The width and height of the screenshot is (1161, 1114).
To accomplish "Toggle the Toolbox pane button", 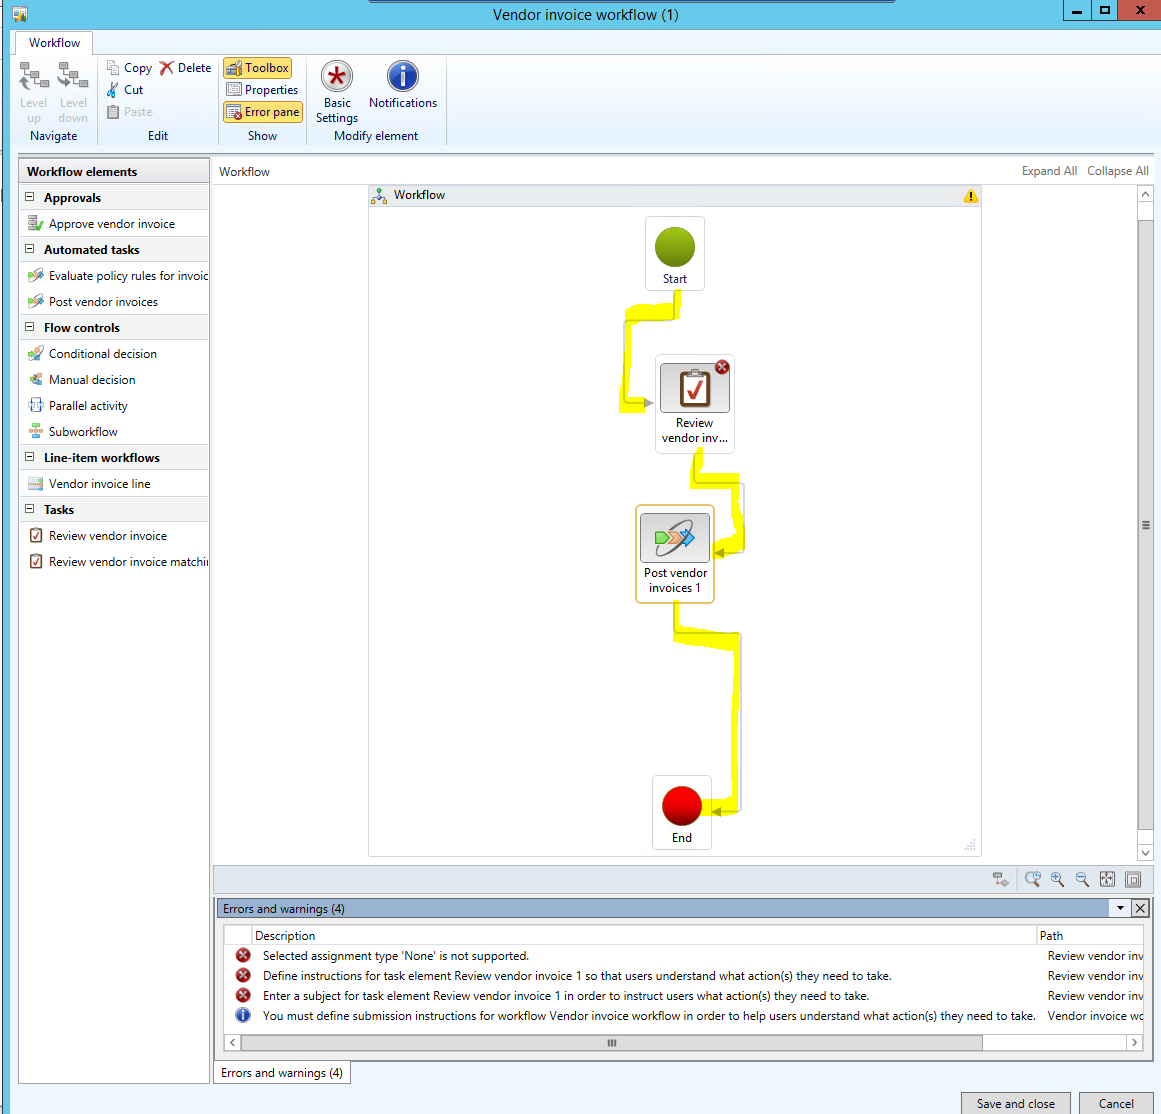I will coord(258,68).
